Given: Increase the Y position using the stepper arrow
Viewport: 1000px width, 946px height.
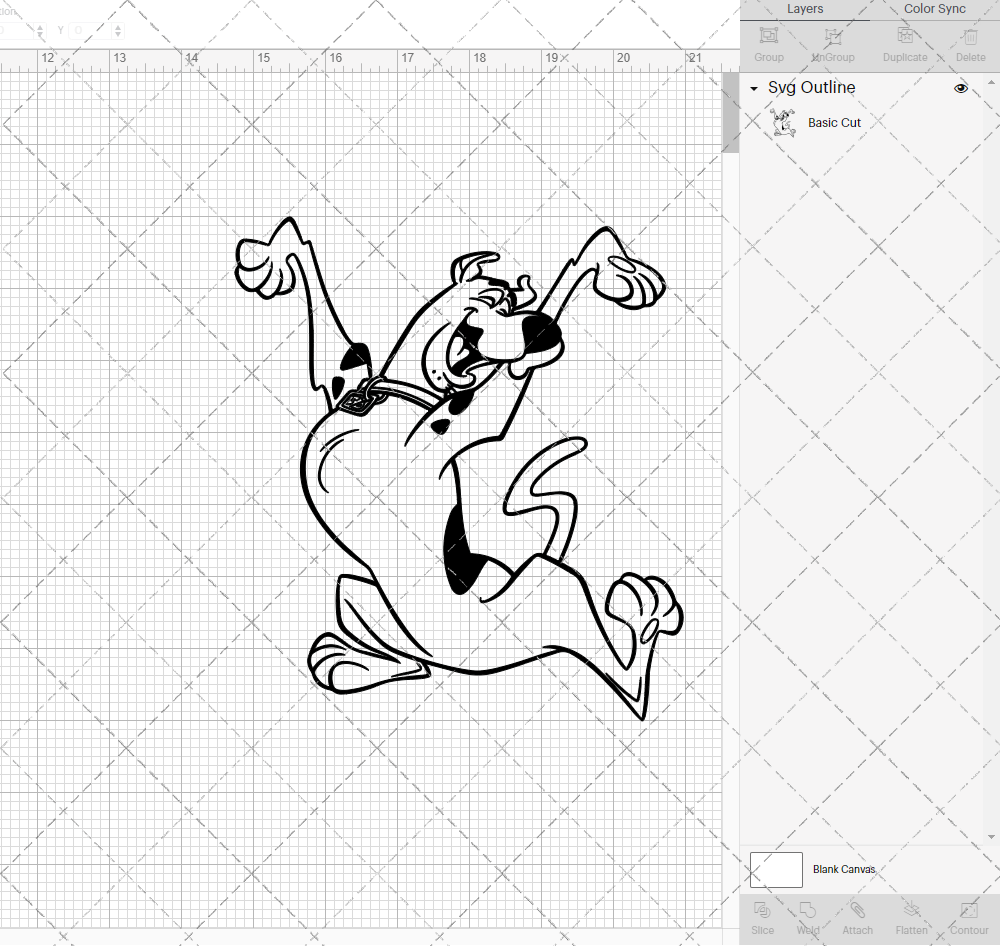Looking at the screenshot, I should coord(117,27).
